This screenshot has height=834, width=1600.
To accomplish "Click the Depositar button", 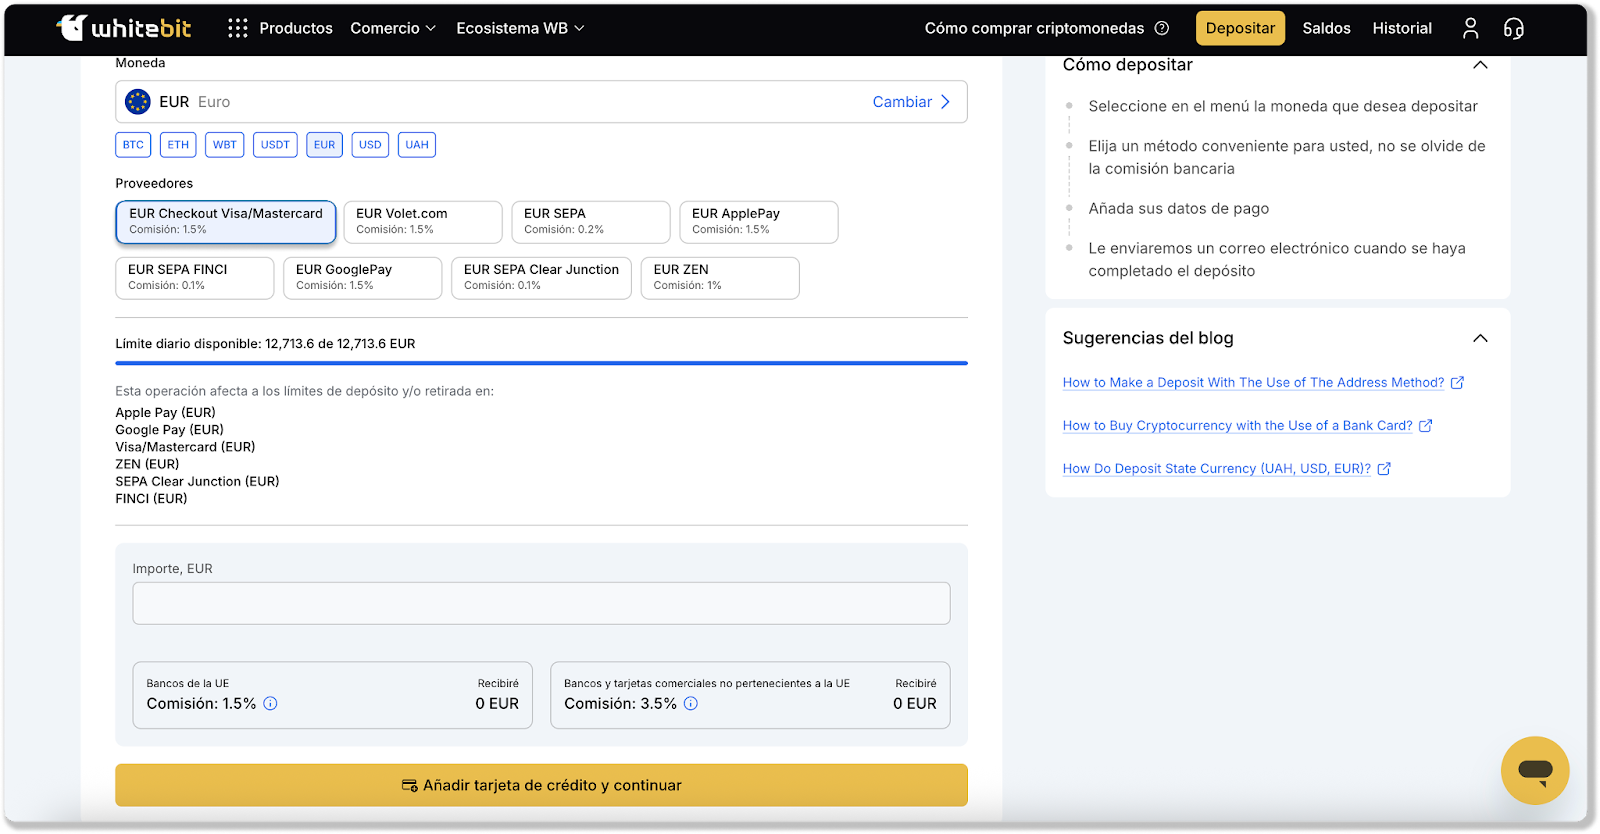I will (1240, 28).
